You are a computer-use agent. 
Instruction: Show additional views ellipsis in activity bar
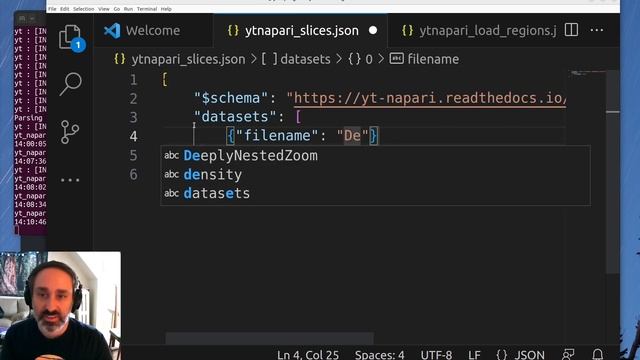(x=70, y=180)
